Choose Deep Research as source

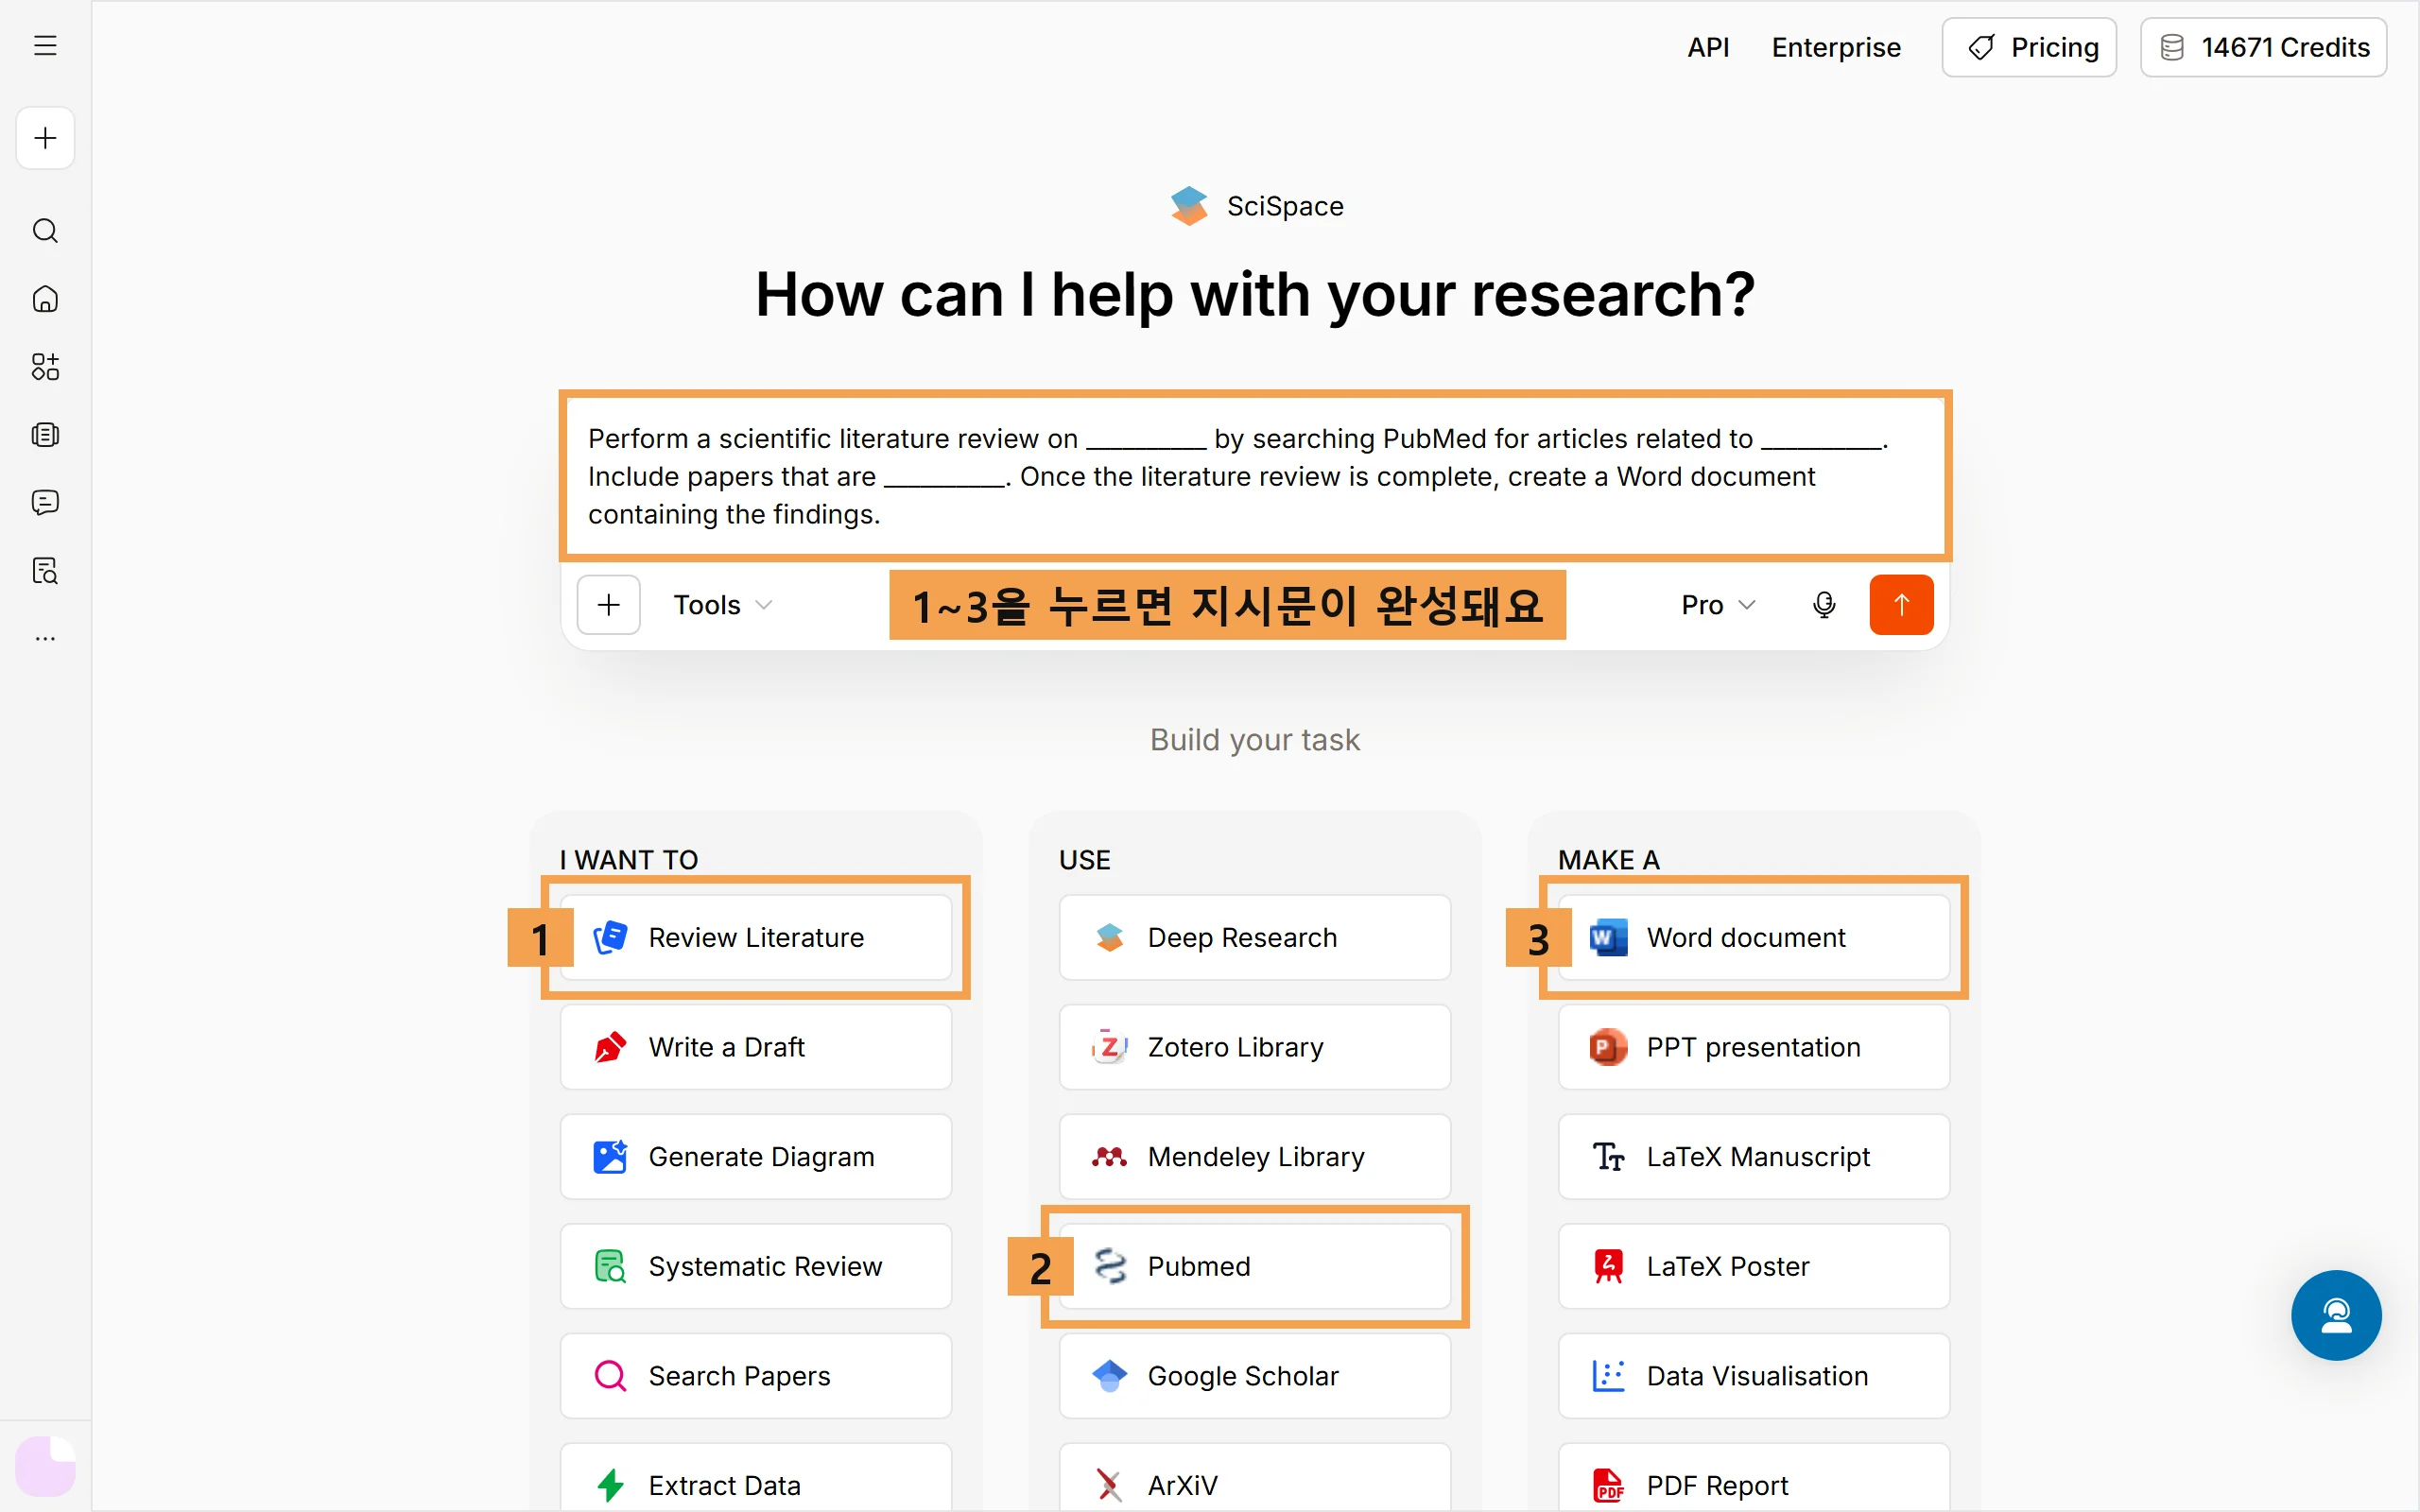pyautogui.click(x=1254, y=937)
